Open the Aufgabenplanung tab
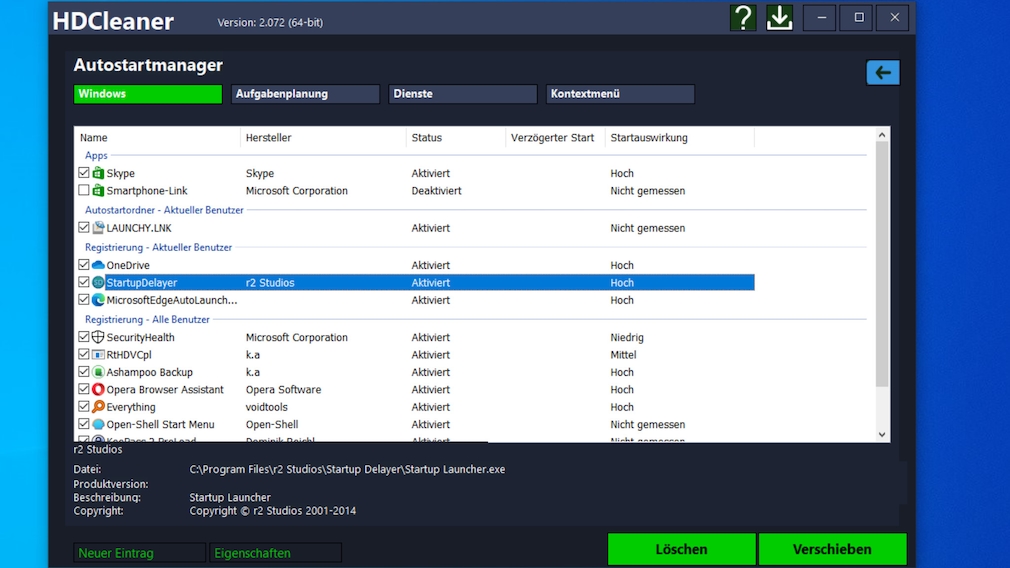 (x=305, y=94)
